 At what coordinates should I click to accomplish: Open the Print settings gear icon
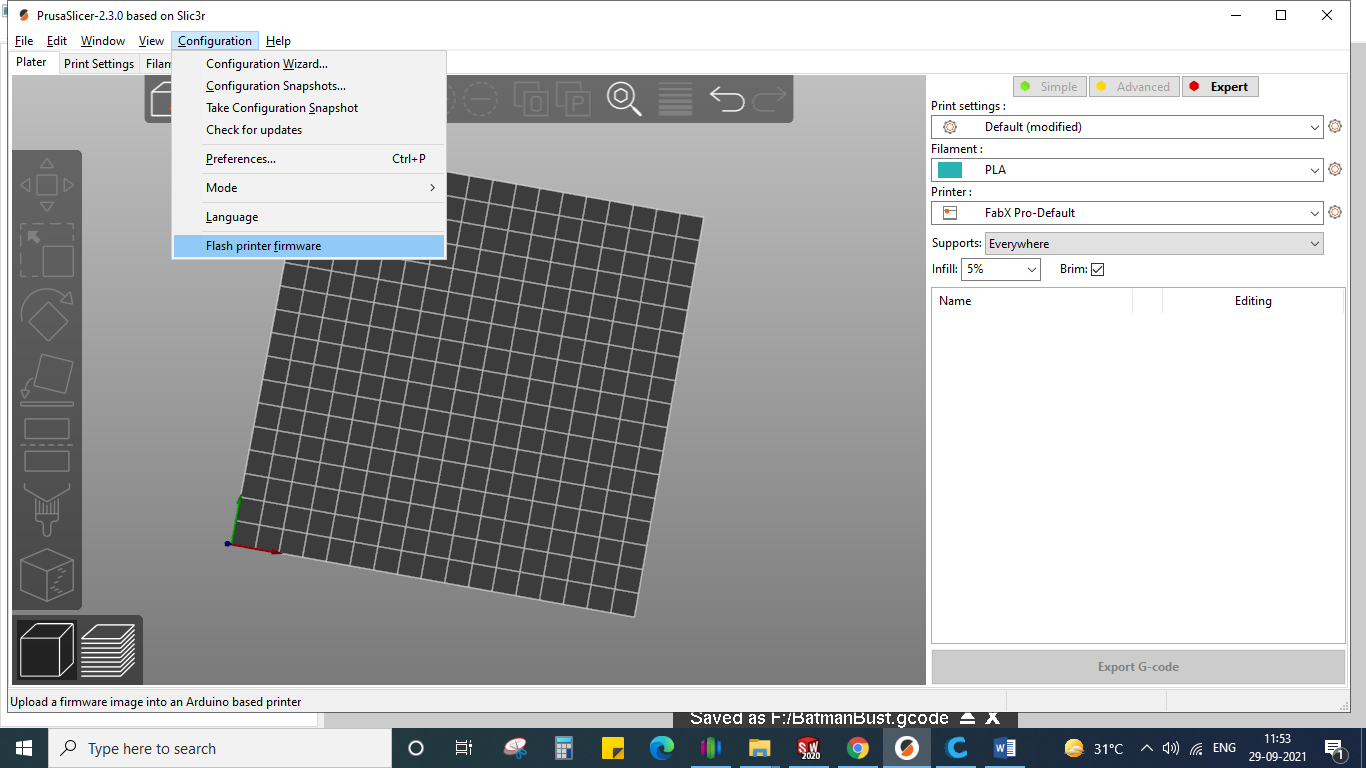pyautogui.click(x=1334, y=127)
